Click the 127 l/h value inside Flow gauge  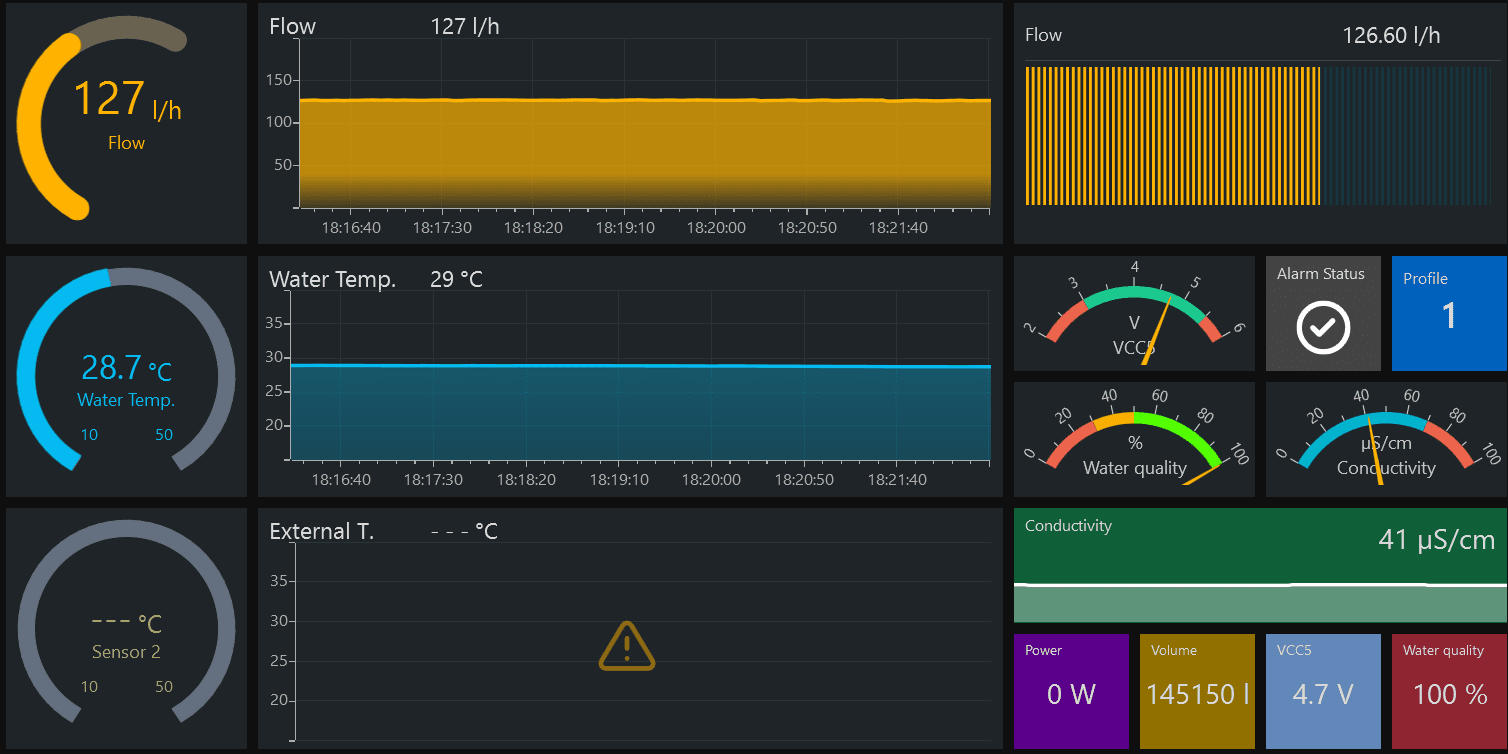tap(127, 99)
